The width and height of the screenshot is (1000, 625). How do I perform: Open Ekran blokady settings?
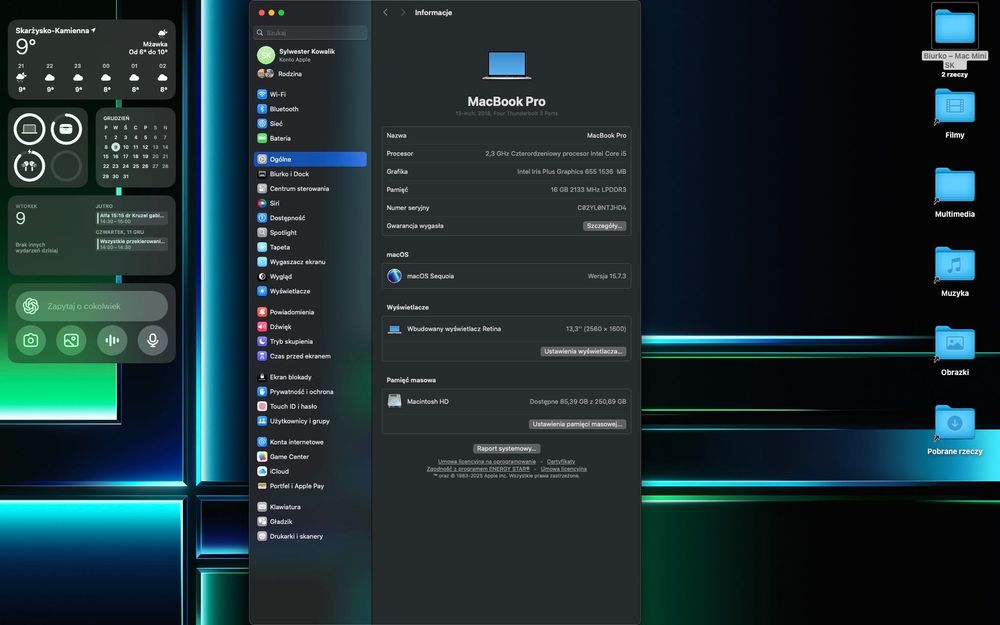click(310, 378)
